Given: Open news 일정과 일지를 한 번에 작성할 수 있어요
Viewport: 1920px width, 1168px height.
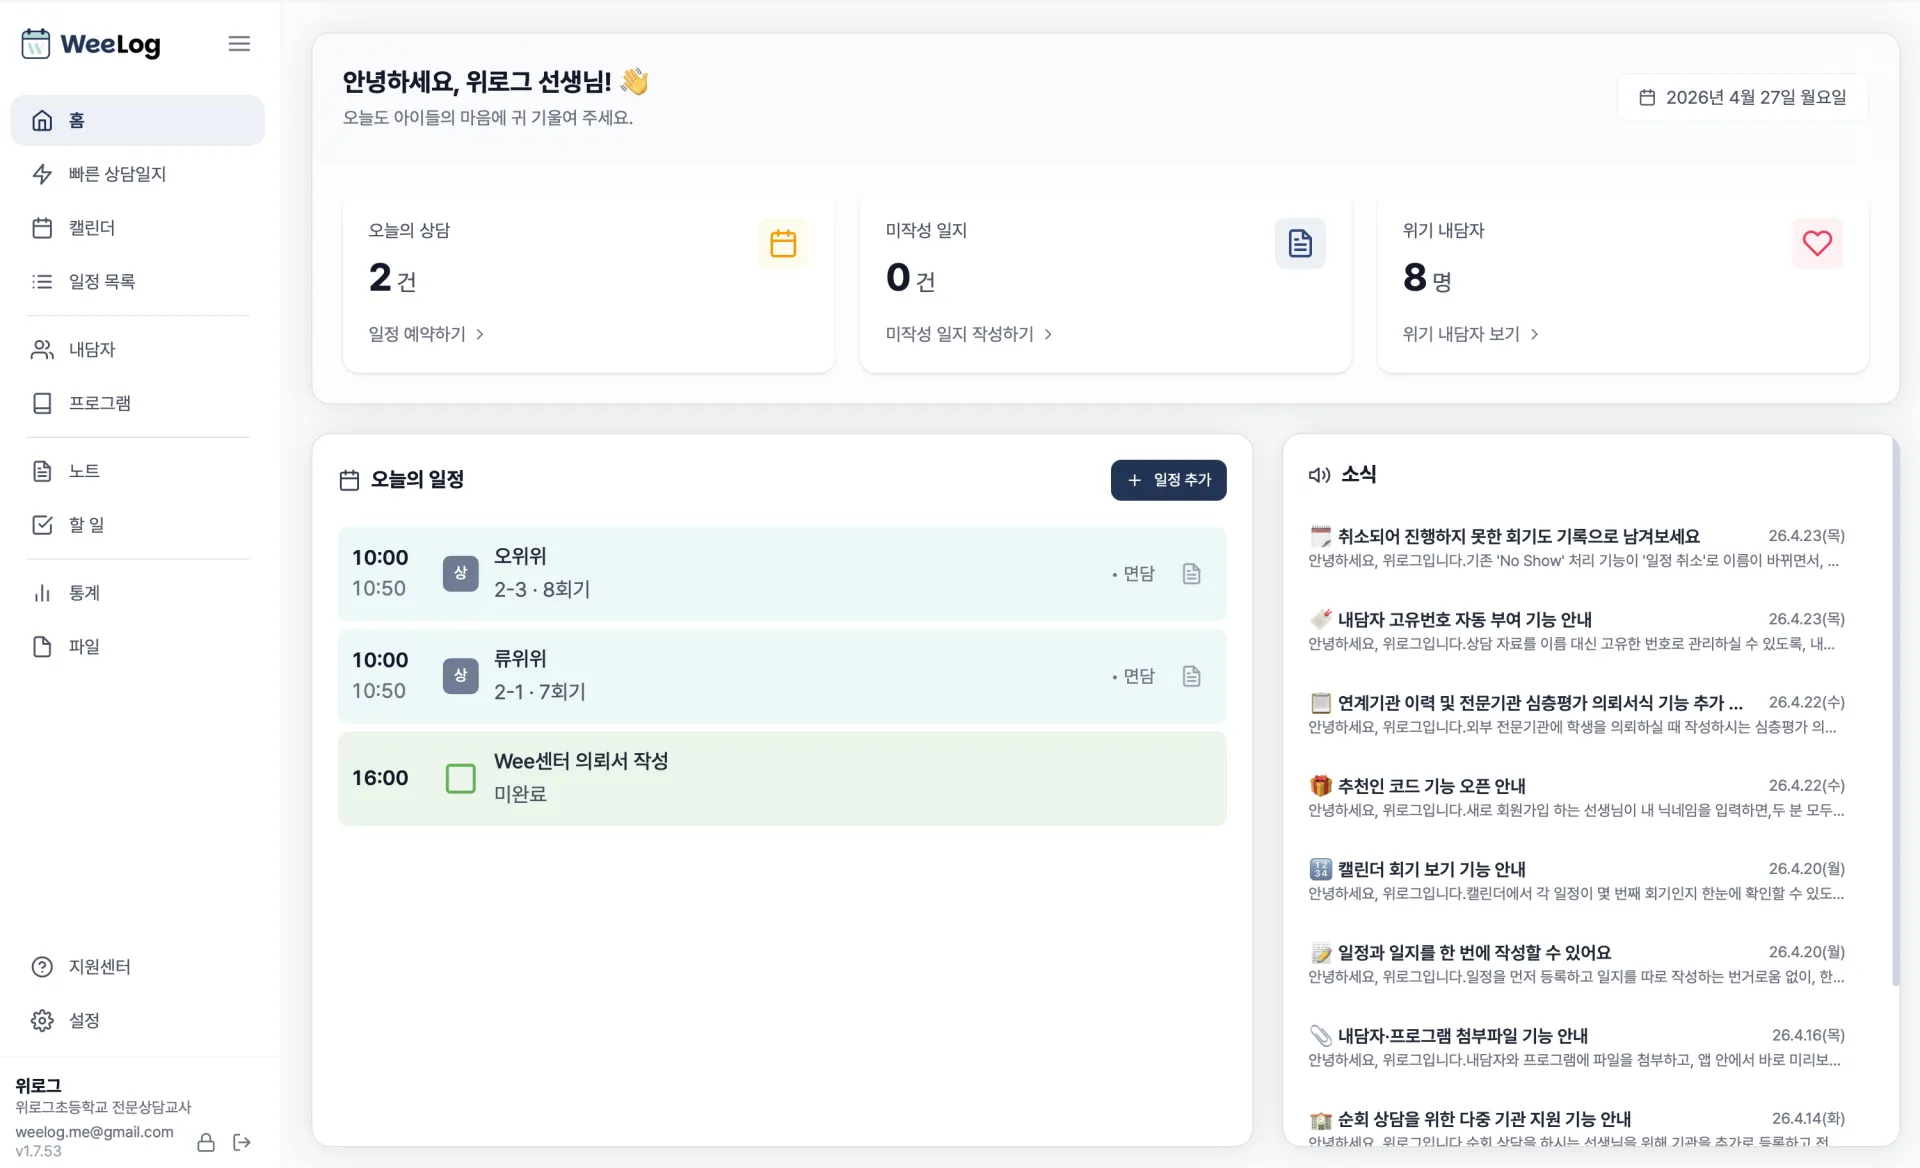Looking at the screenshot, I should [1576, 964].
